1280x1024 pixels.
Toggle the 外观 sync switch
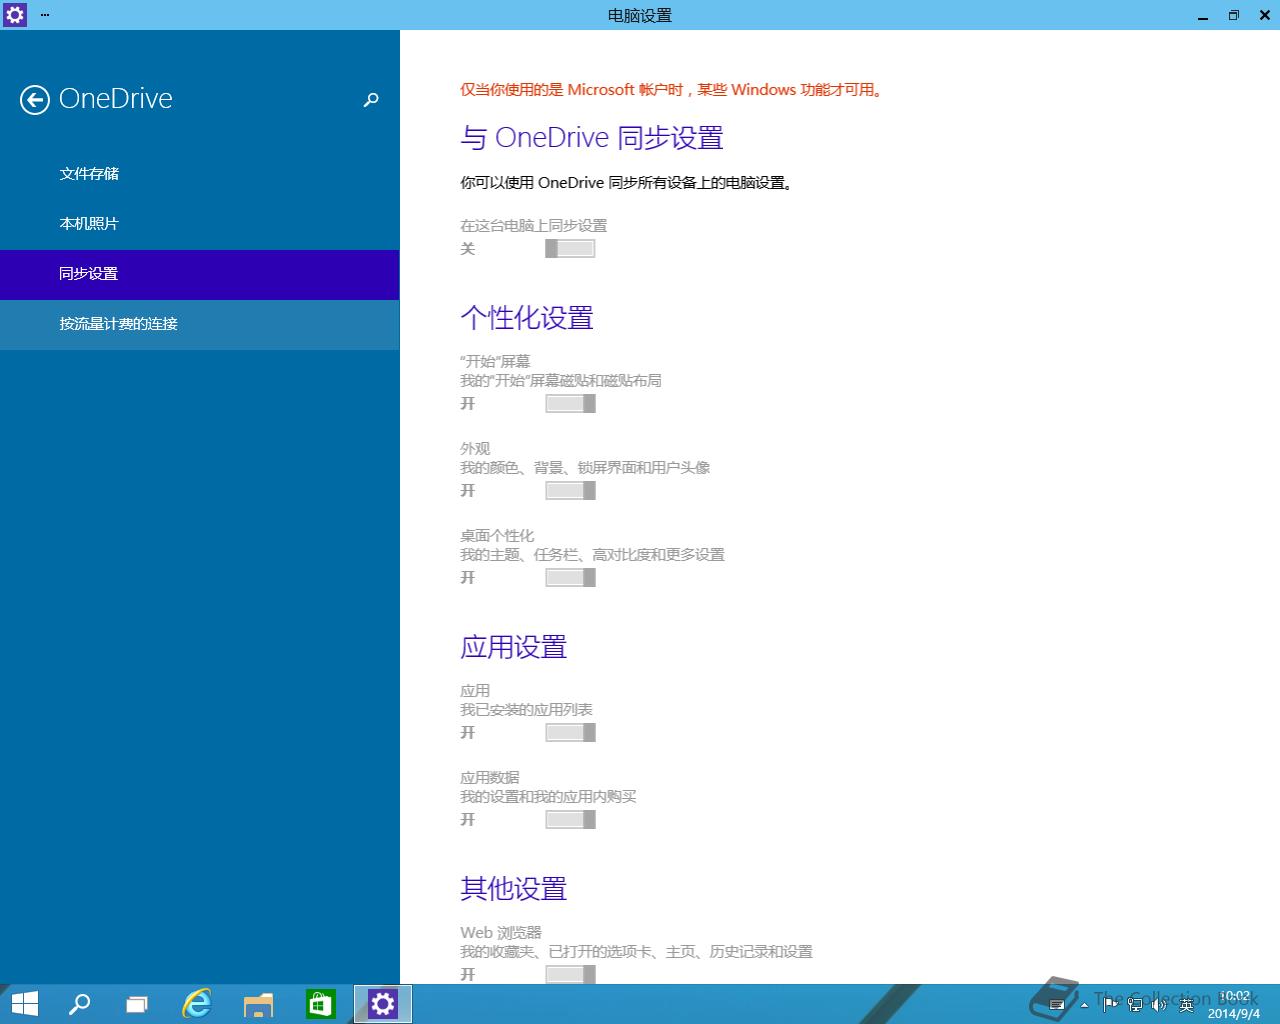click(x=570, y=491)
